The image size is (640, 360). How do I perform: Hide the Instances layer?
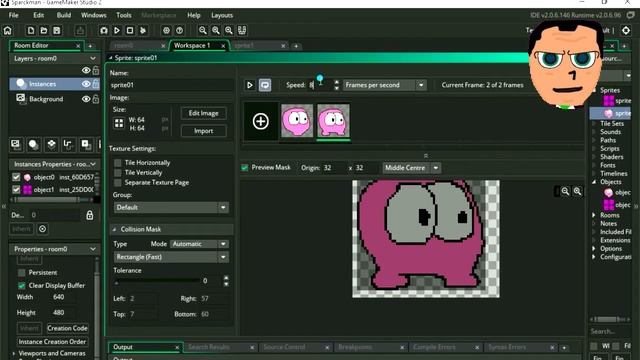click(86, 84)
